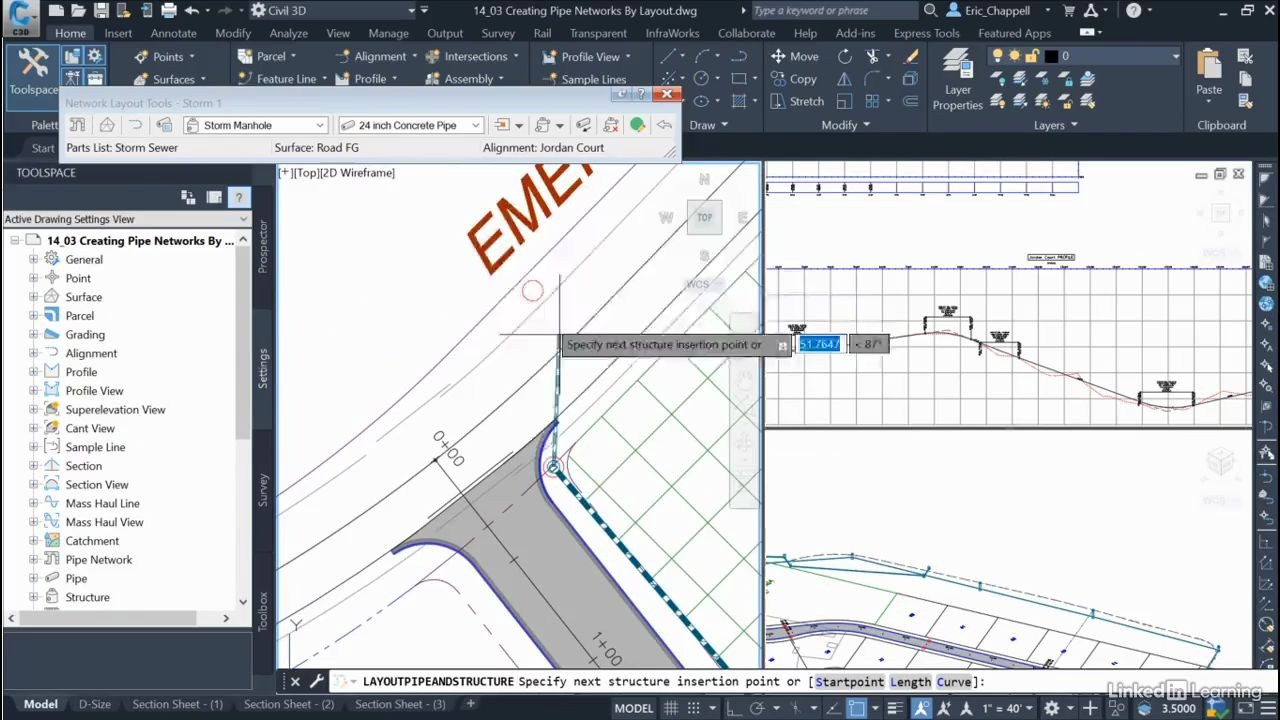Collapse the 14_03 Creating Pipe Networks tree node
The image size is (1280, 720).
pos(16,240)
